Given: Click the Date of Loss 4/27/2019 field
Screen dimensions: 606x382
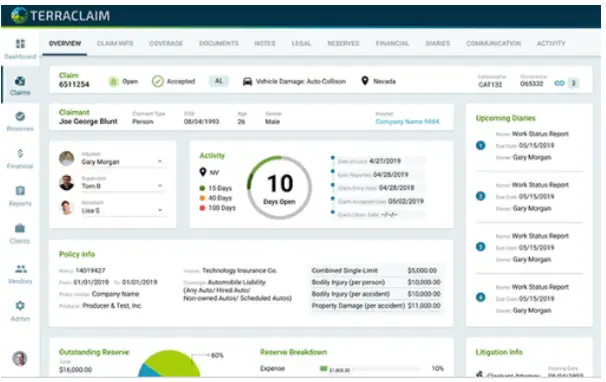Looking at the screenshot, I should [x=381, y=161].
